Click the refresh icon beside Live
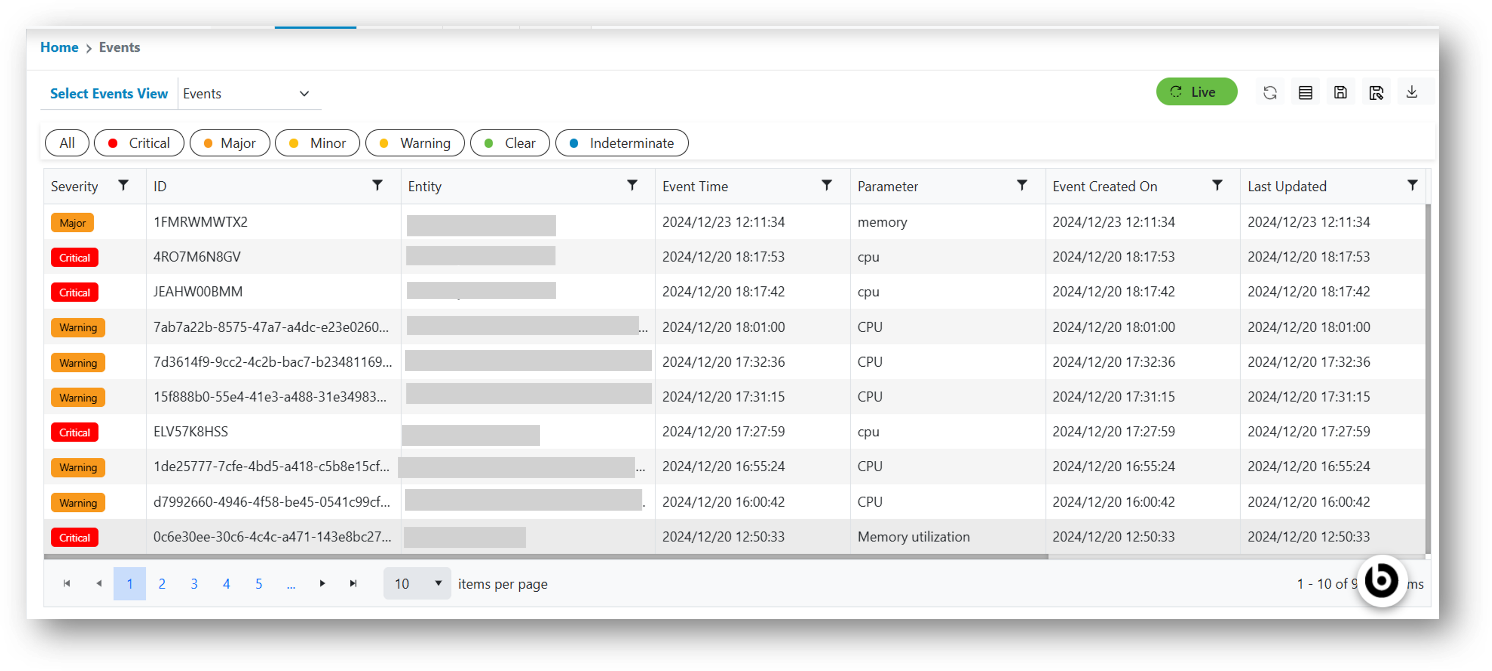 (1270, 92)
